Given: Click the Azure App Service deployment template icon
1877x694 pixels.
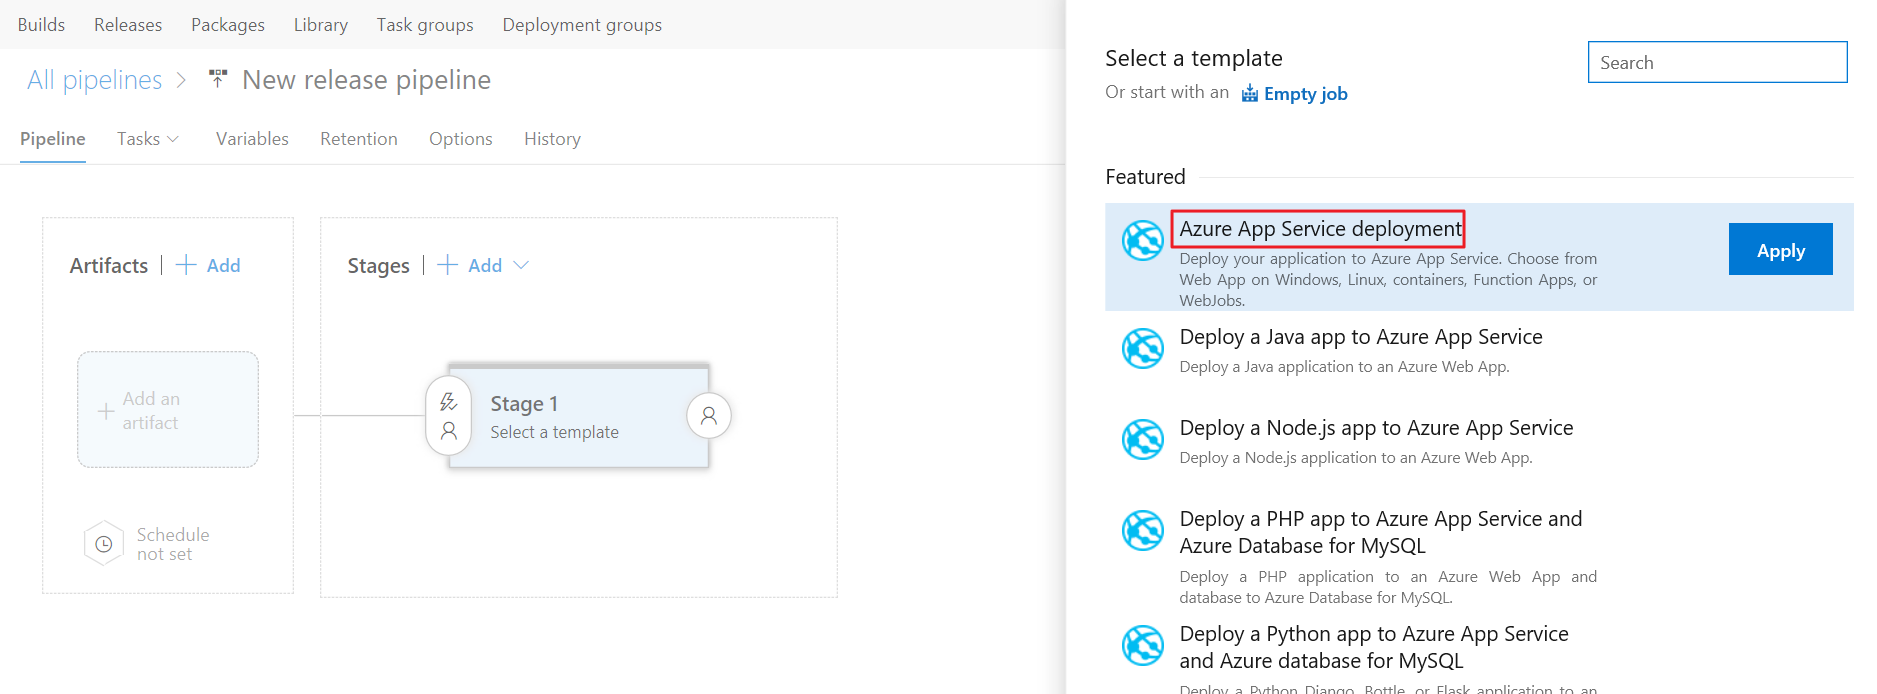Looking at the screenshot, I should (1142, 240).
